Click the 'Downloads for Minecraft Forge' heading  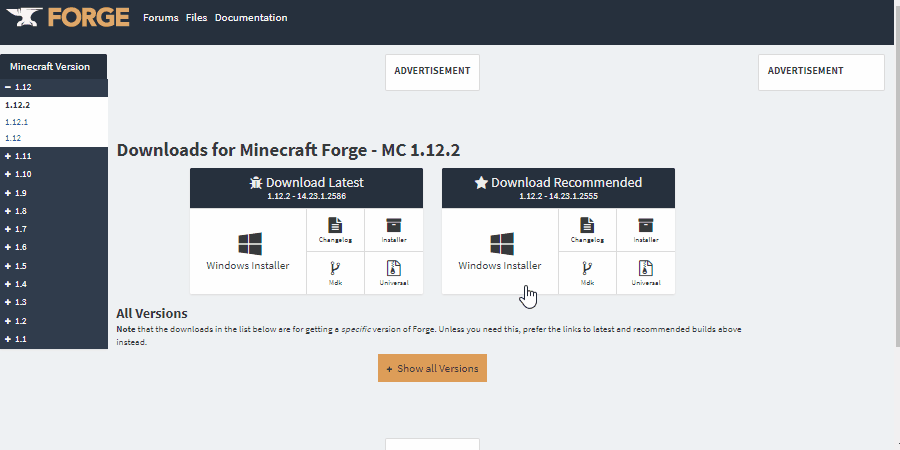288,150
